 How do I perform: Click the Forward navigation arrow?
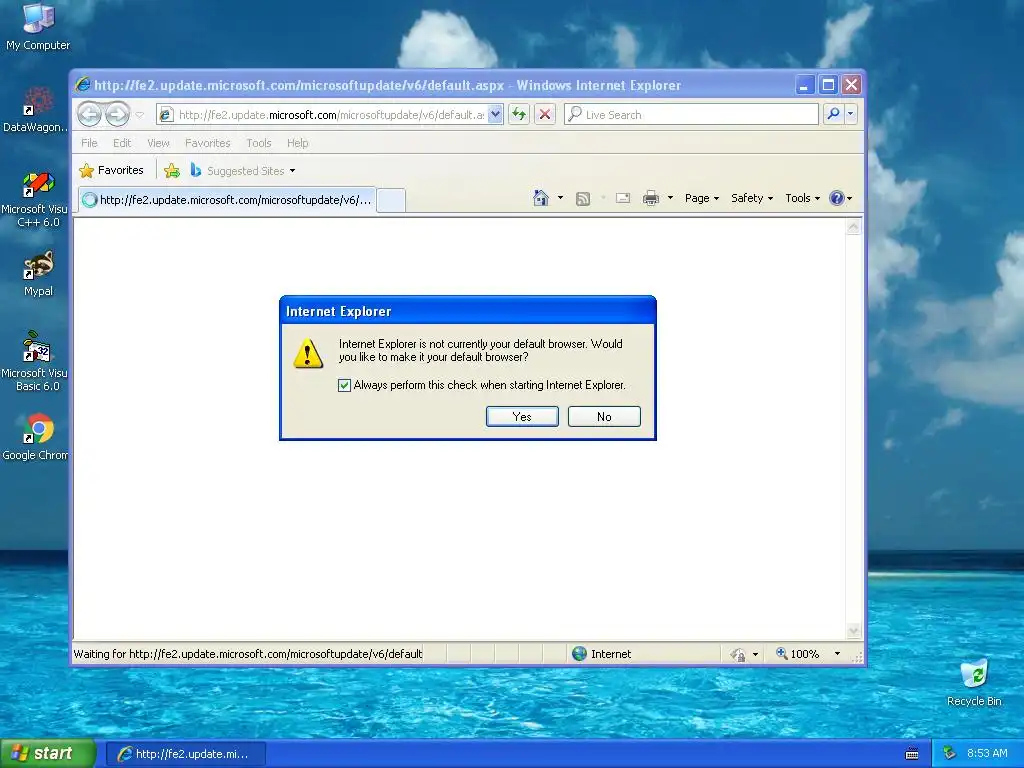118,115
